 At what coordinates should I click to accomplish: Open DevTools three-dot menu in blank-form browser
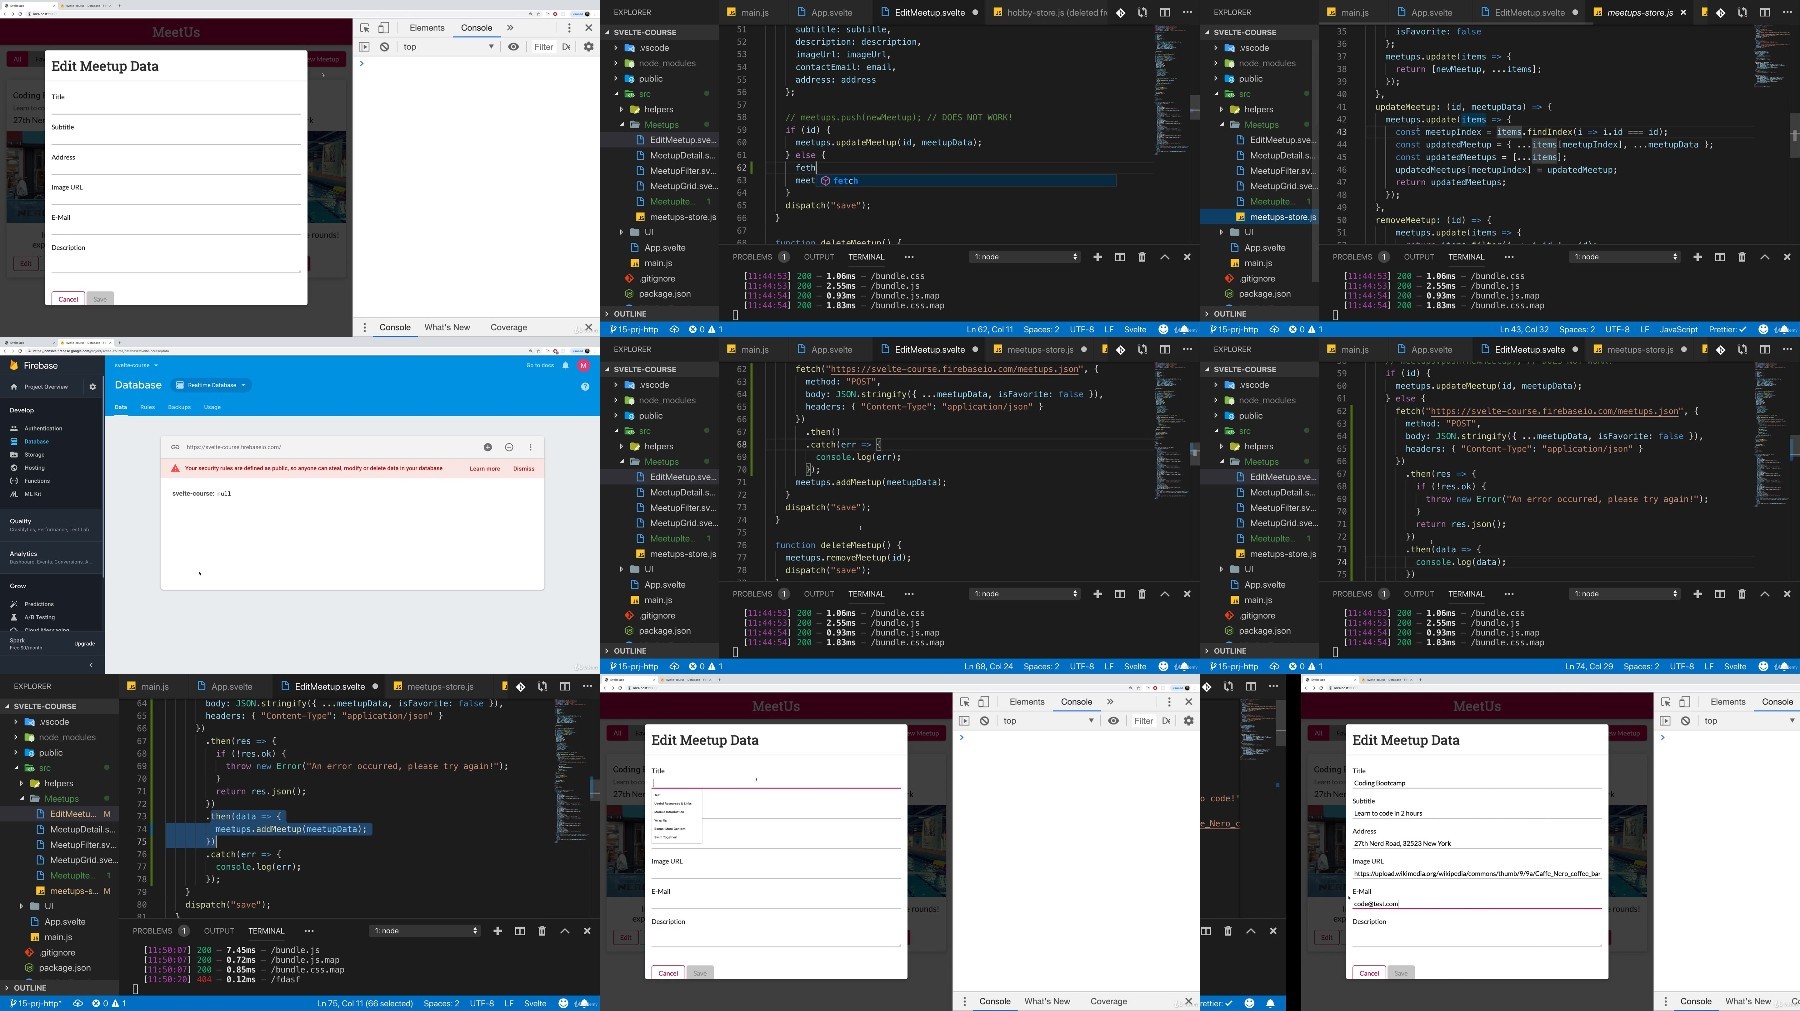coord(569,28)
